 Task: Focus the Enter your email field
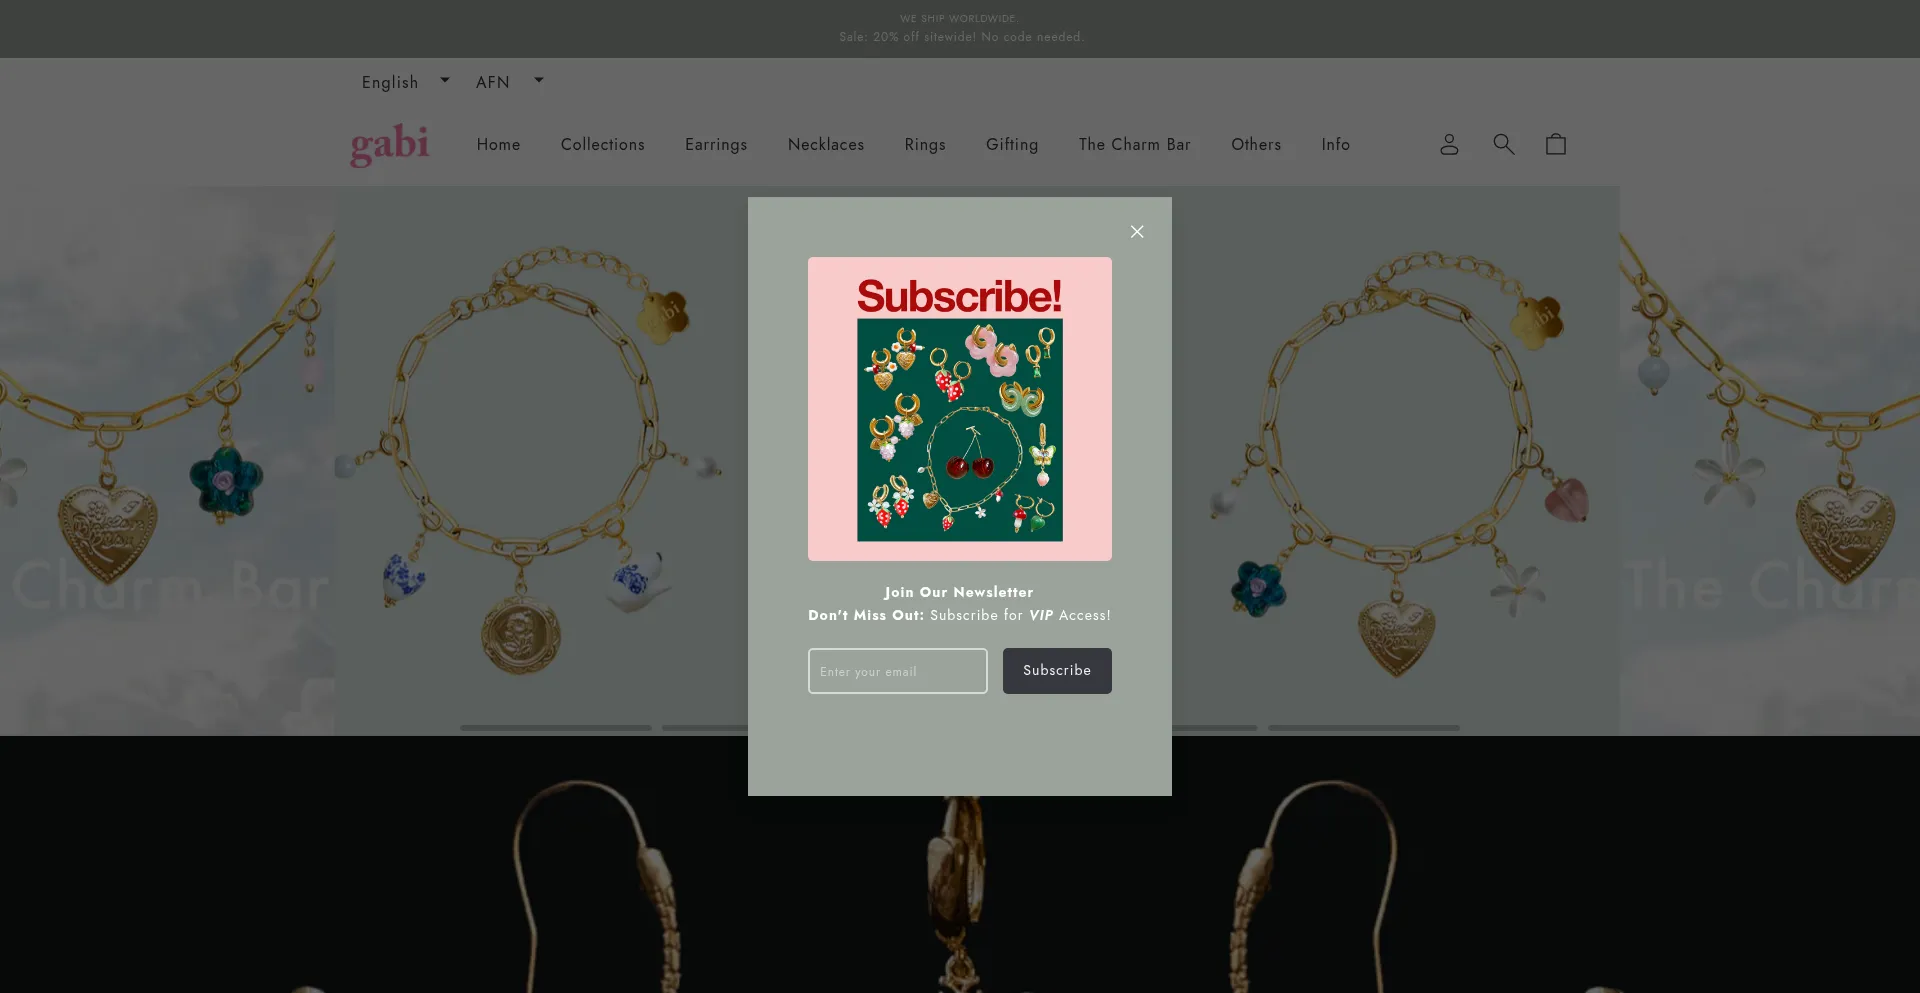(898, 671)
